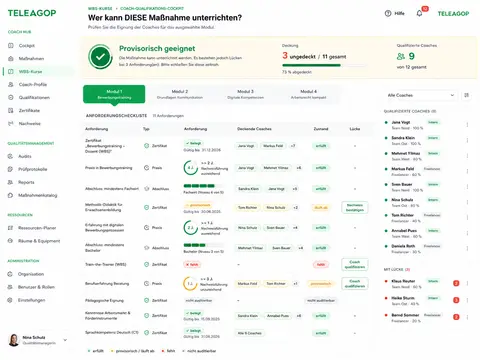Open the Reports sidebar icon

coord(10,182)
